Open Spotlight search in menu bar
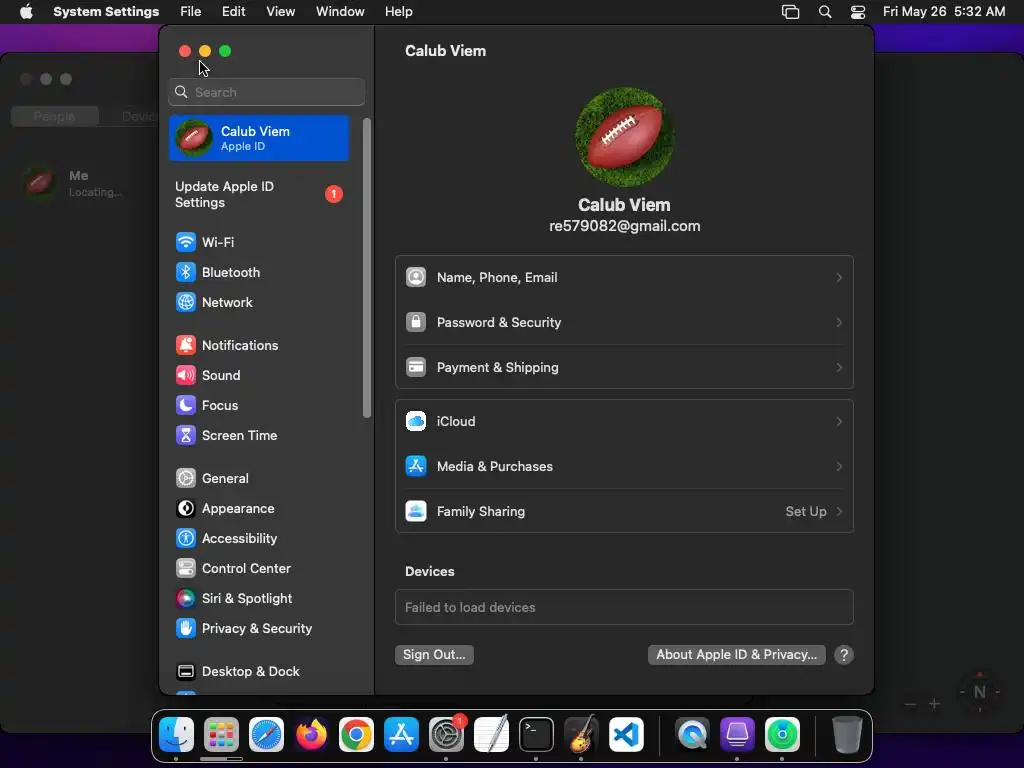The height and width of the screenshot is (768, 1024). click(x=825, y=12)
